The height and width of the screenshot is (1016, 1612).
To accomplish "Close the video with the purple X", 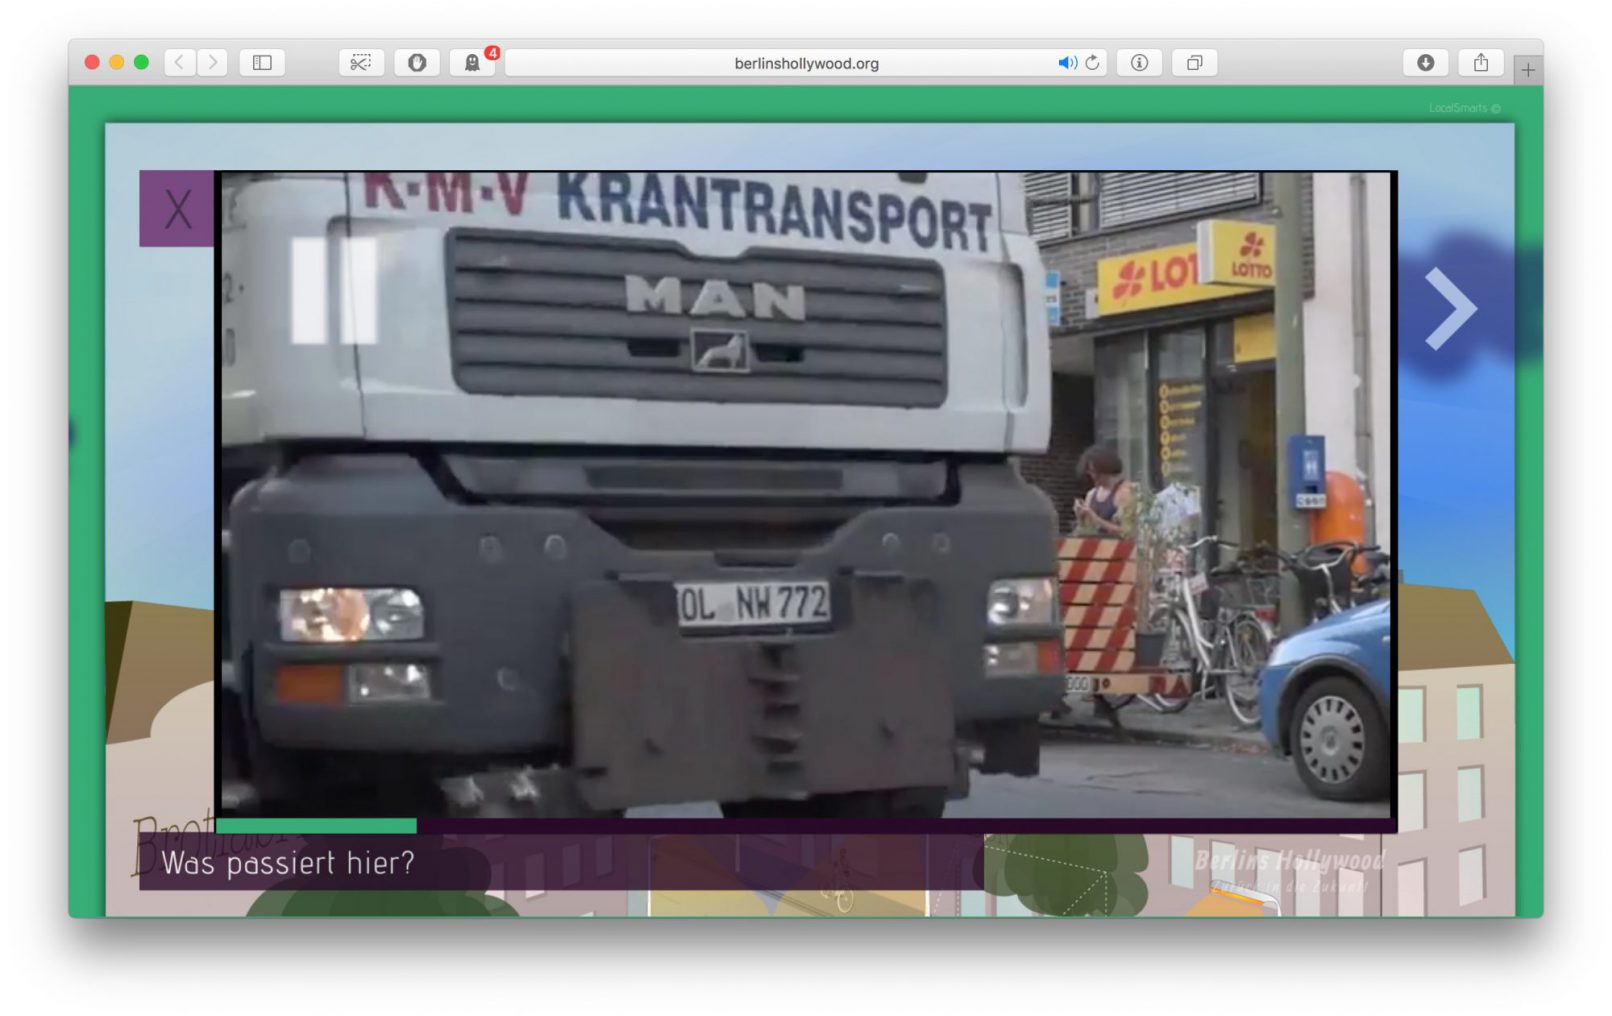I will click(177, 209).
